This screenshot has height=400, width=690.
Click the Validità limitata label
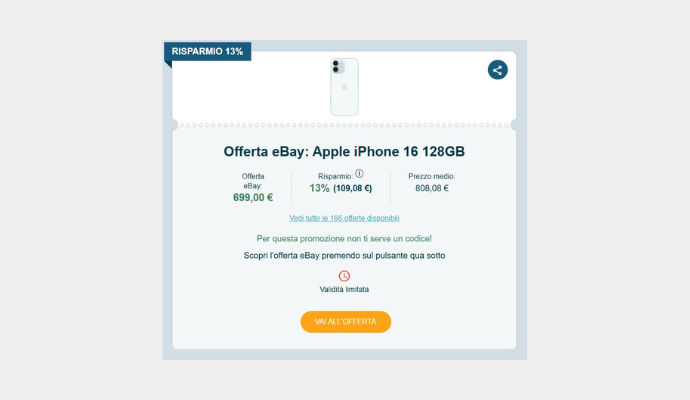(x=344, y=289)
